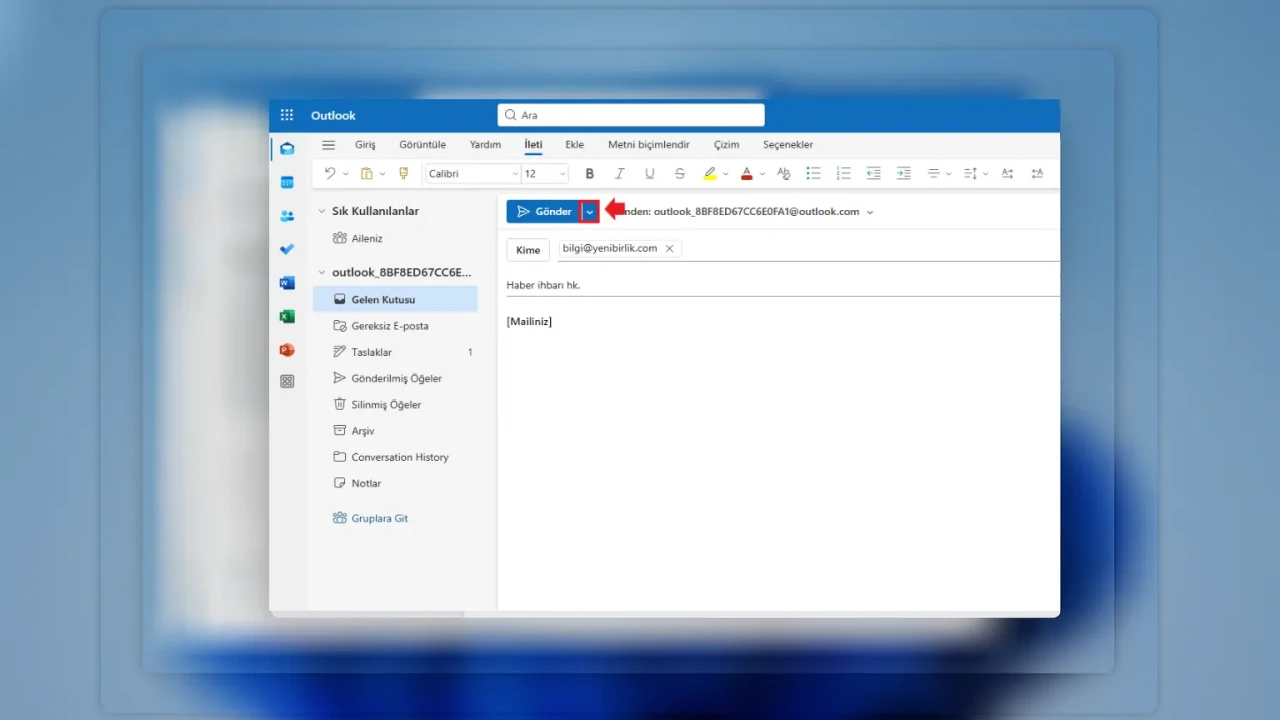1280x720 pixels.
Task: Open the Send options dropdown arrow
Action: click(x=590, y=212)
